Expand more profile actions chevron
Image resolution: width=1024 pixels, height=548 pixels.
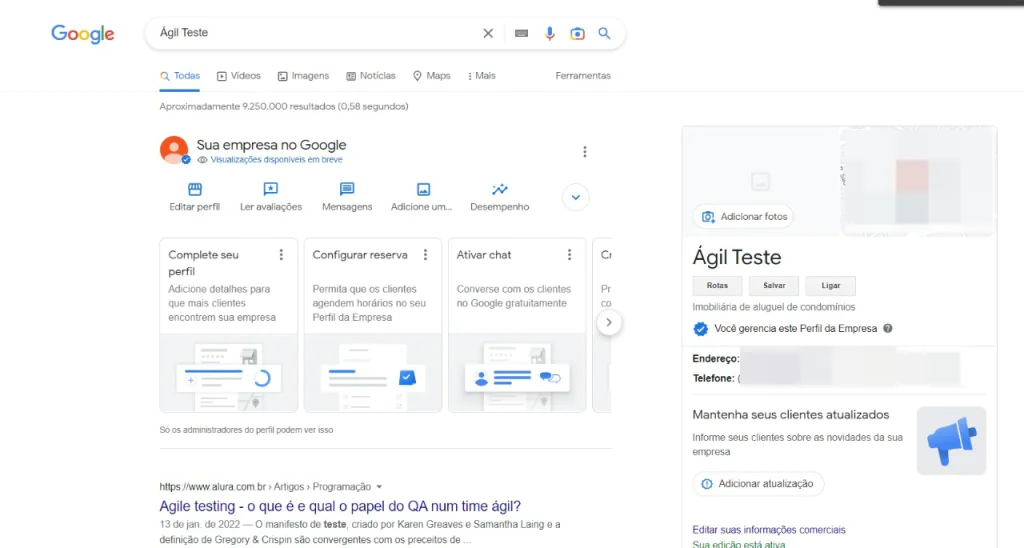click(575, 197)
